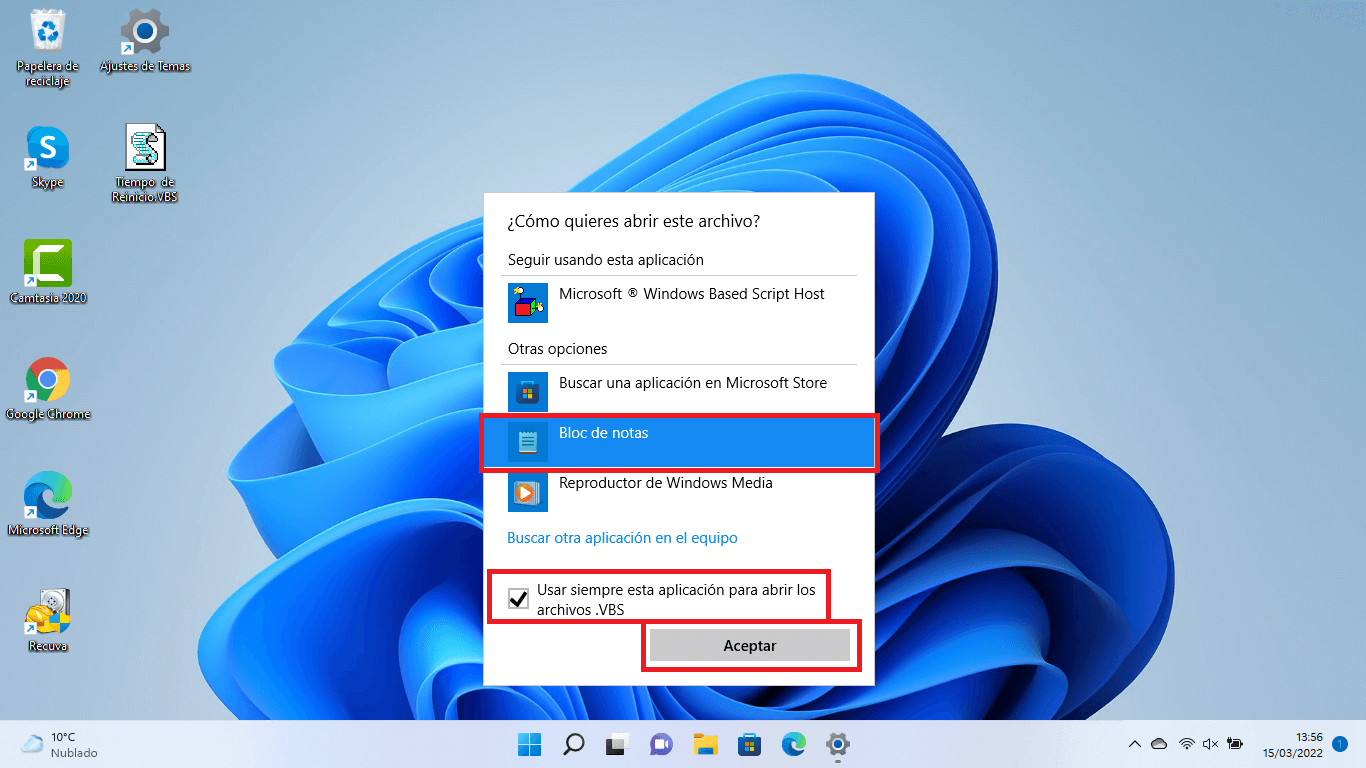Screen dimensions: 1366x768
Task: Confirm with the Aceptar button
Action: coord(750,646)
